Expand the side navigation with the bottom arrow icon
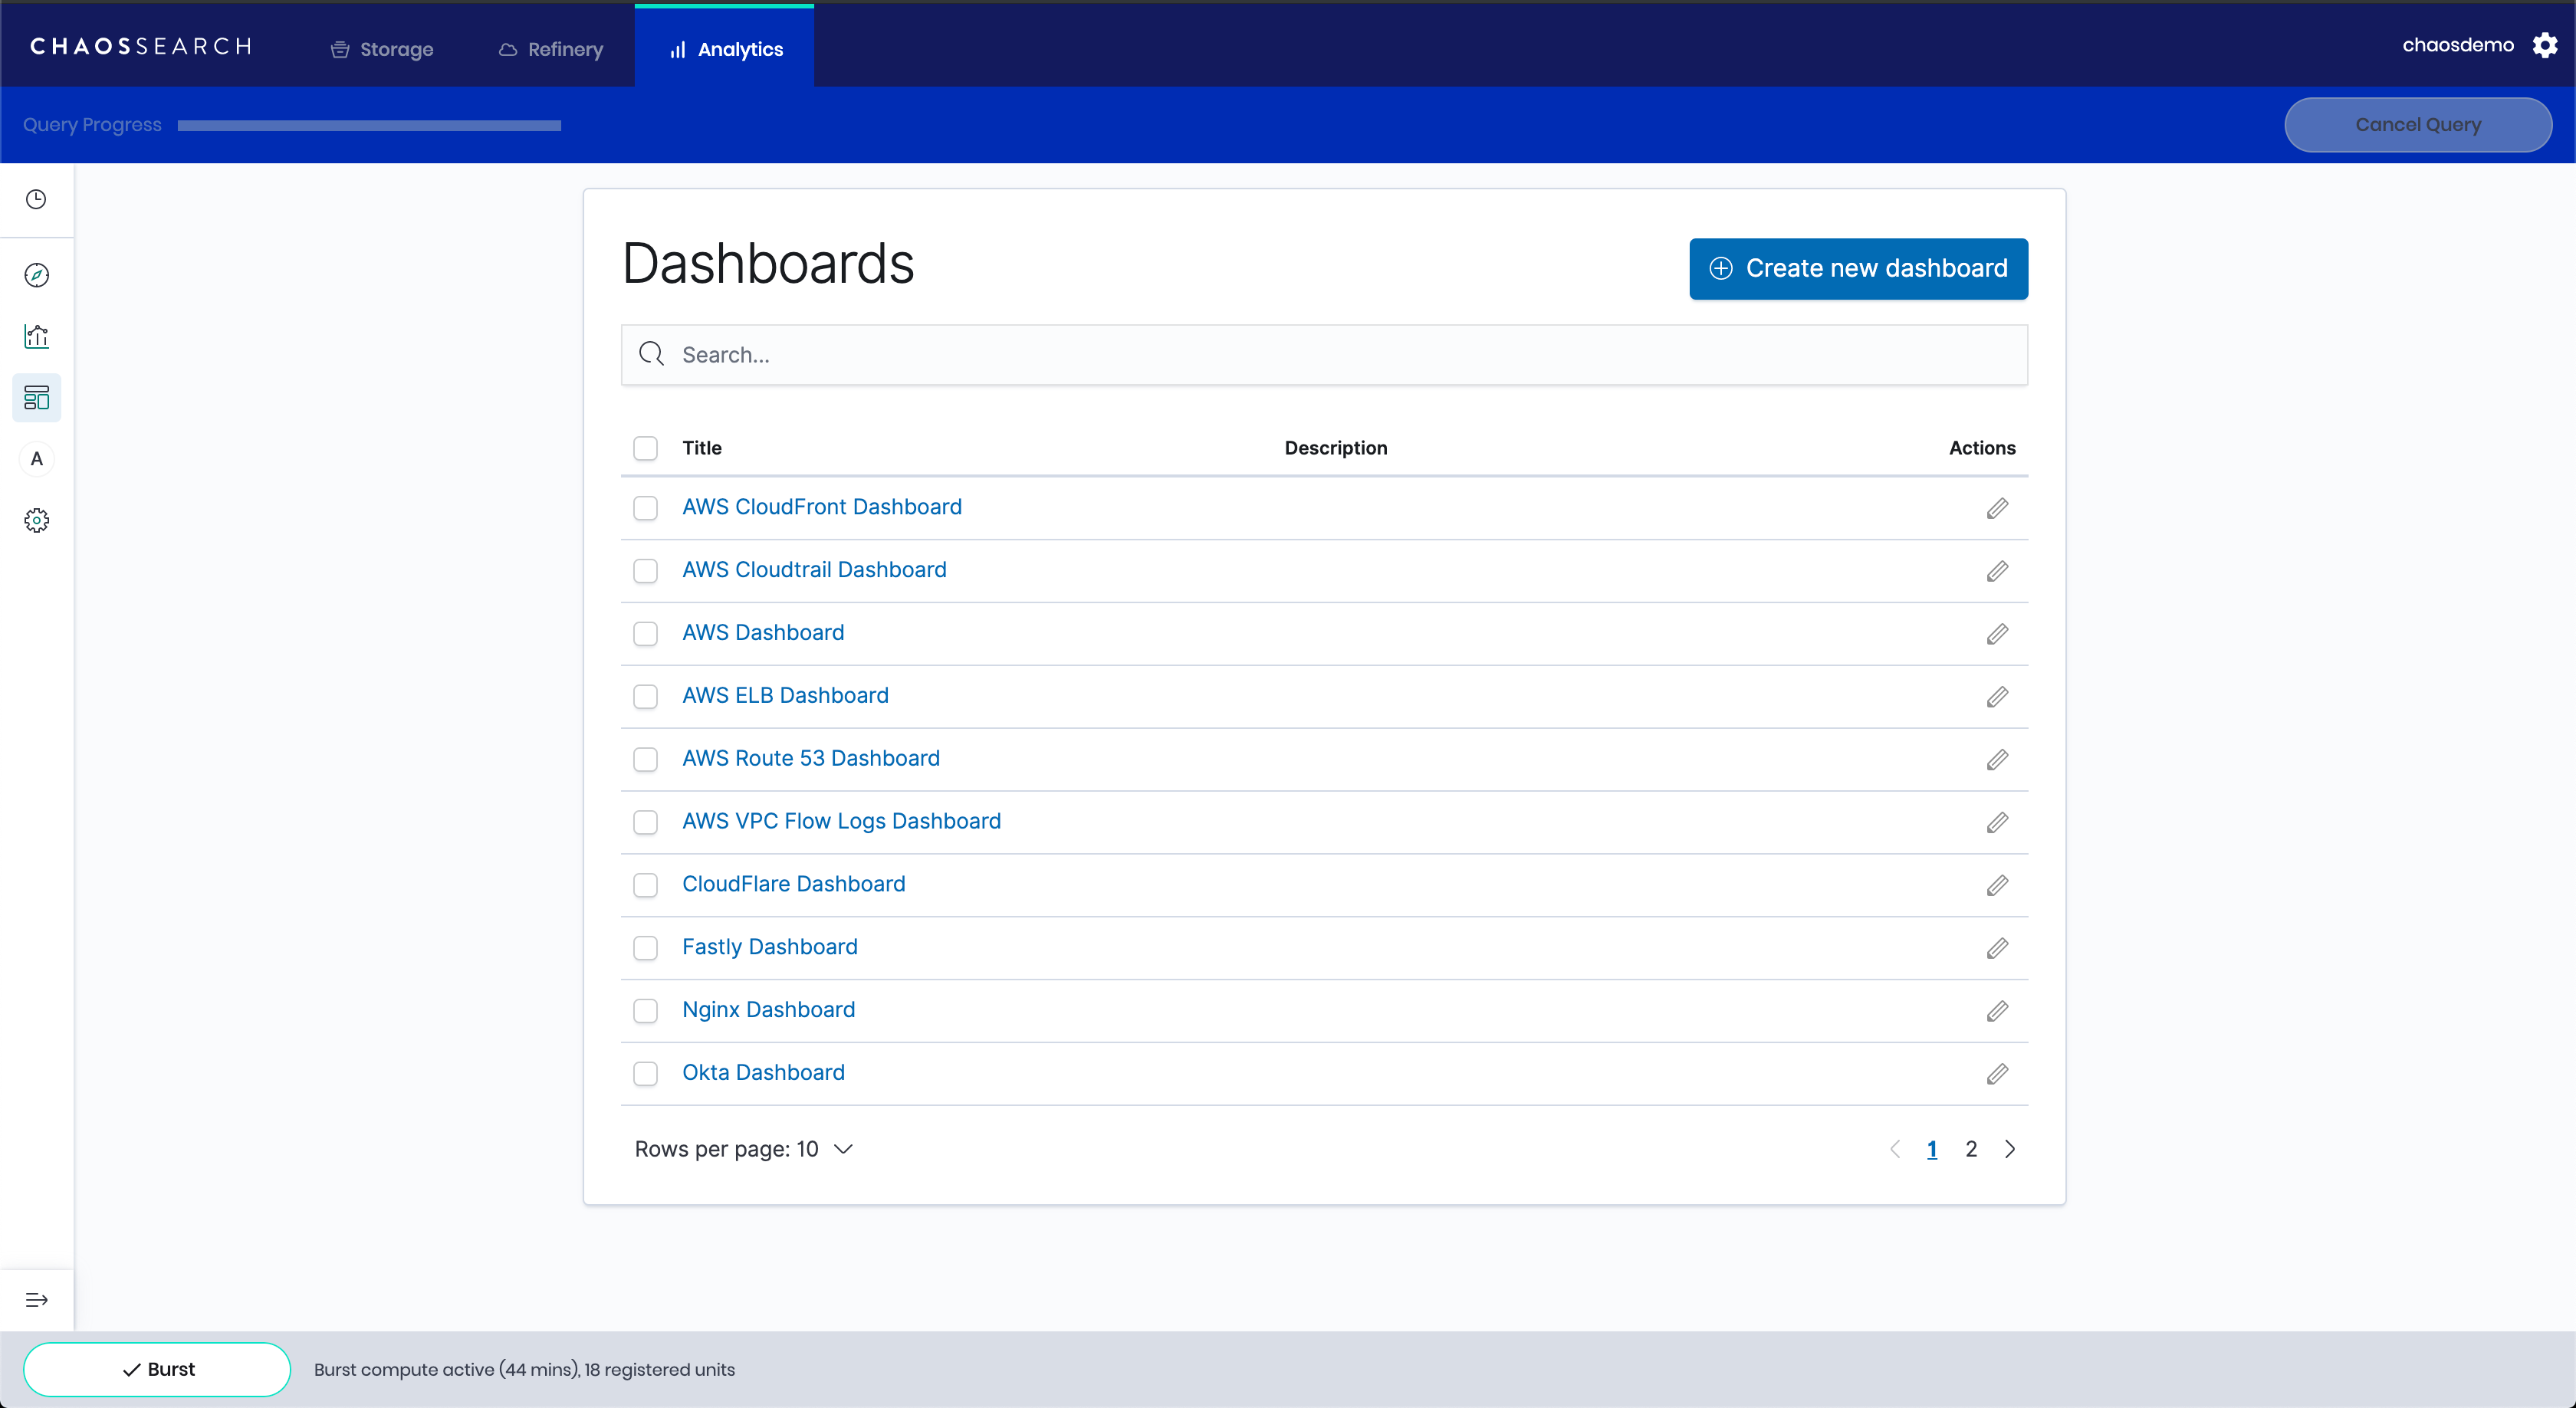Image resolution: width=2576 pixels, height=1408 pixels. pyautogui.click(x=36, y=1300)
